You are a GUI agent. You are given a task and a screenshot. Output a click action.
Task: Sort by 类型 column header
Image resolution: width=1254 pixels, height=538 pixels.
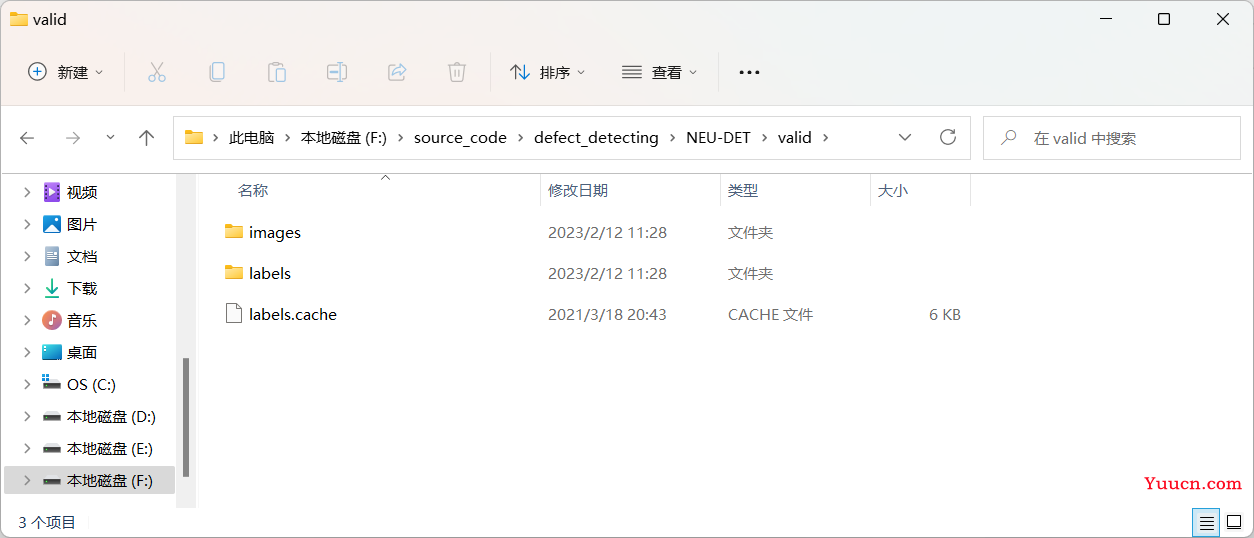743,190
